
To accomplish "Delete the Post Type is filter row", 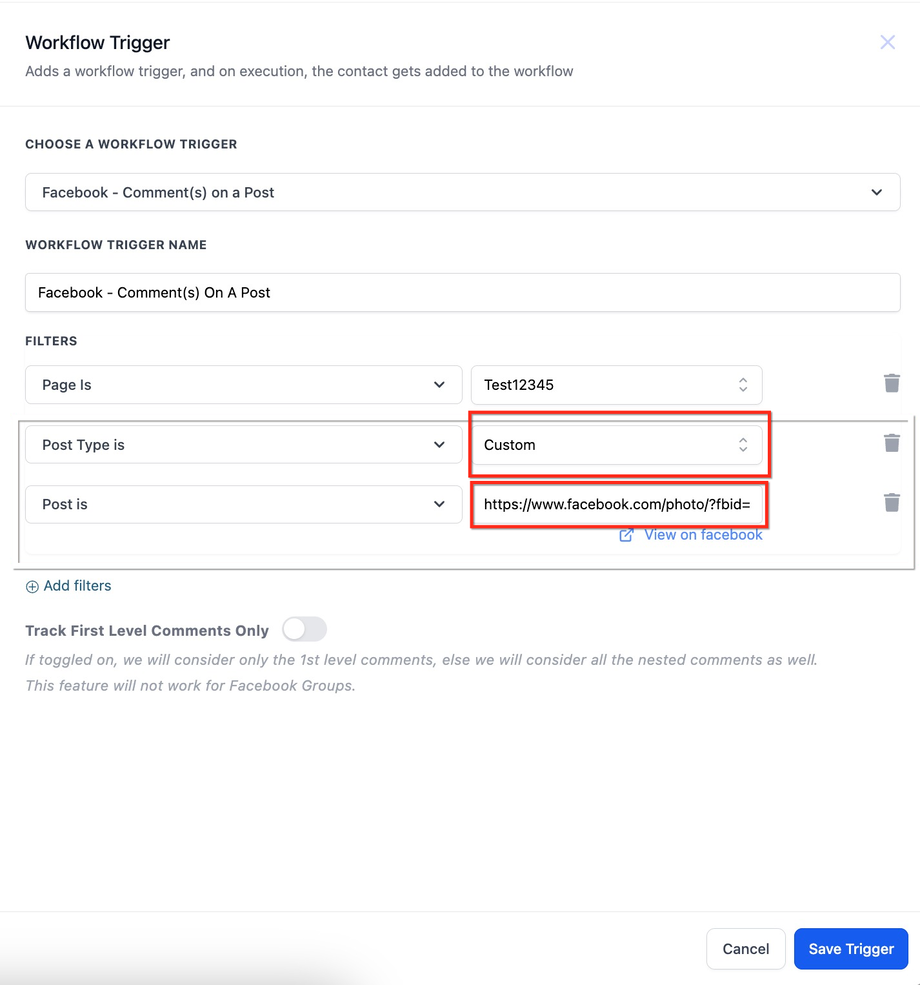I will click(892, 443).
